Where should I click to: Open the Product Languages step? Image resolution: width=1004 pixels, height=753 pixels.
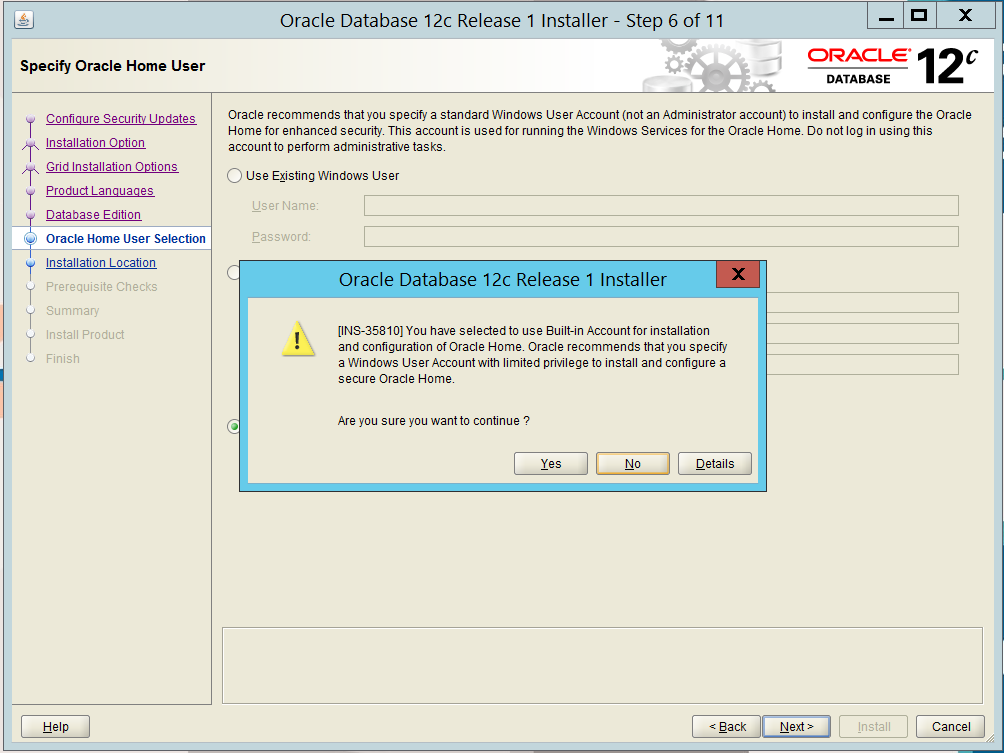click(x=101, y=190)
